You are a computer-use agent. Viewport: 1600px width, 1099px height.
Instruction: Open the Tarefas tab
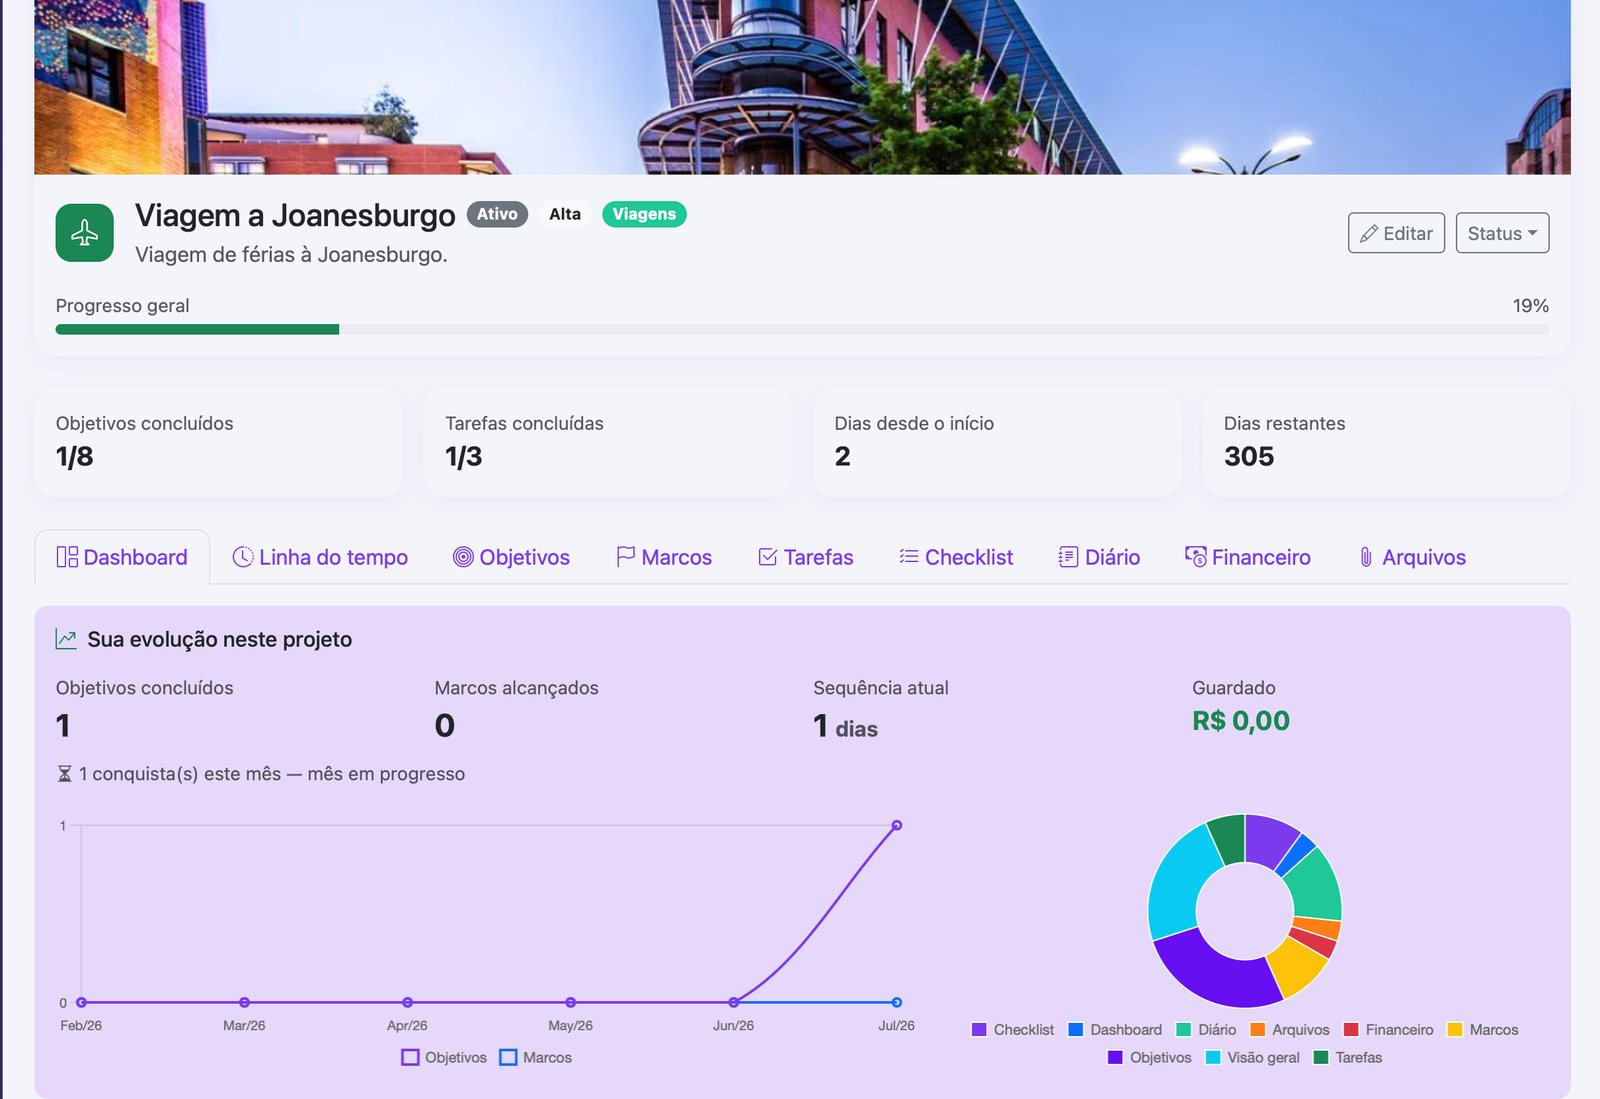pos(806,557)
